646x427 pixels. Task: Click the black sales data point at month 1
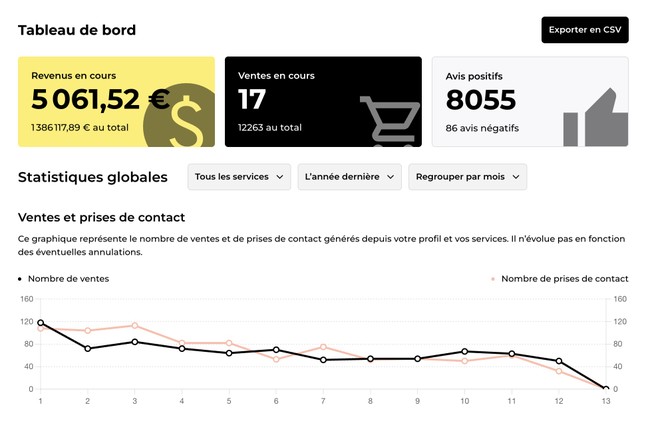(41, 323)
